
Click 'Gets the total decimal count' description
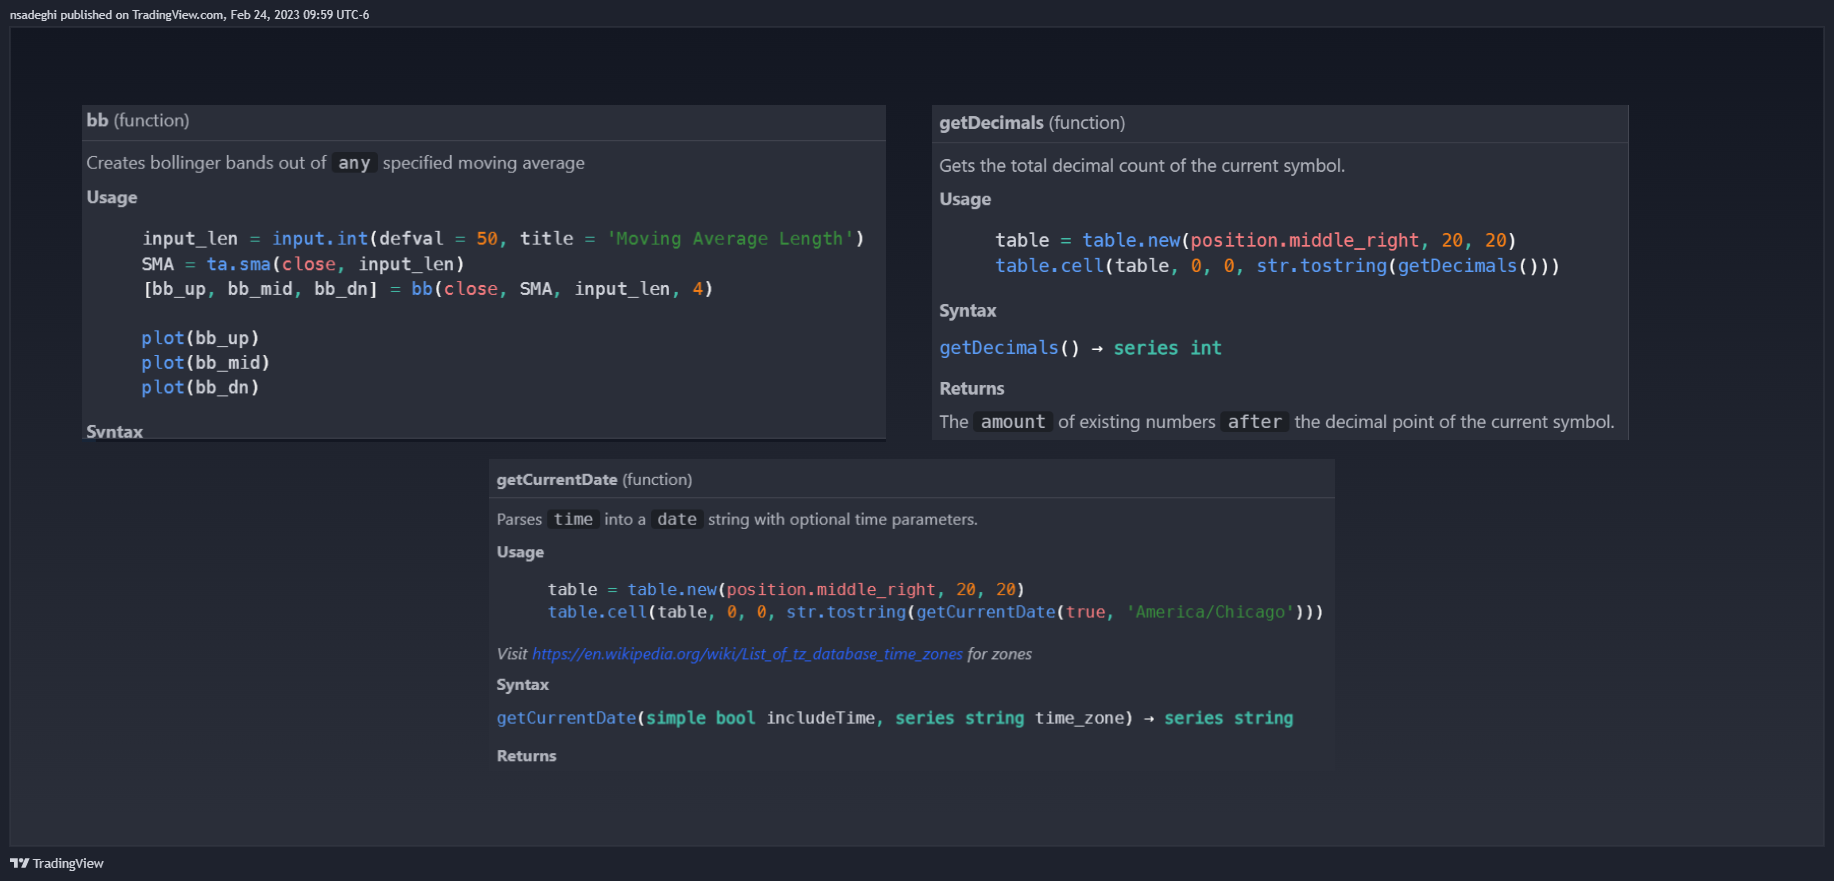pos(1142,166)
